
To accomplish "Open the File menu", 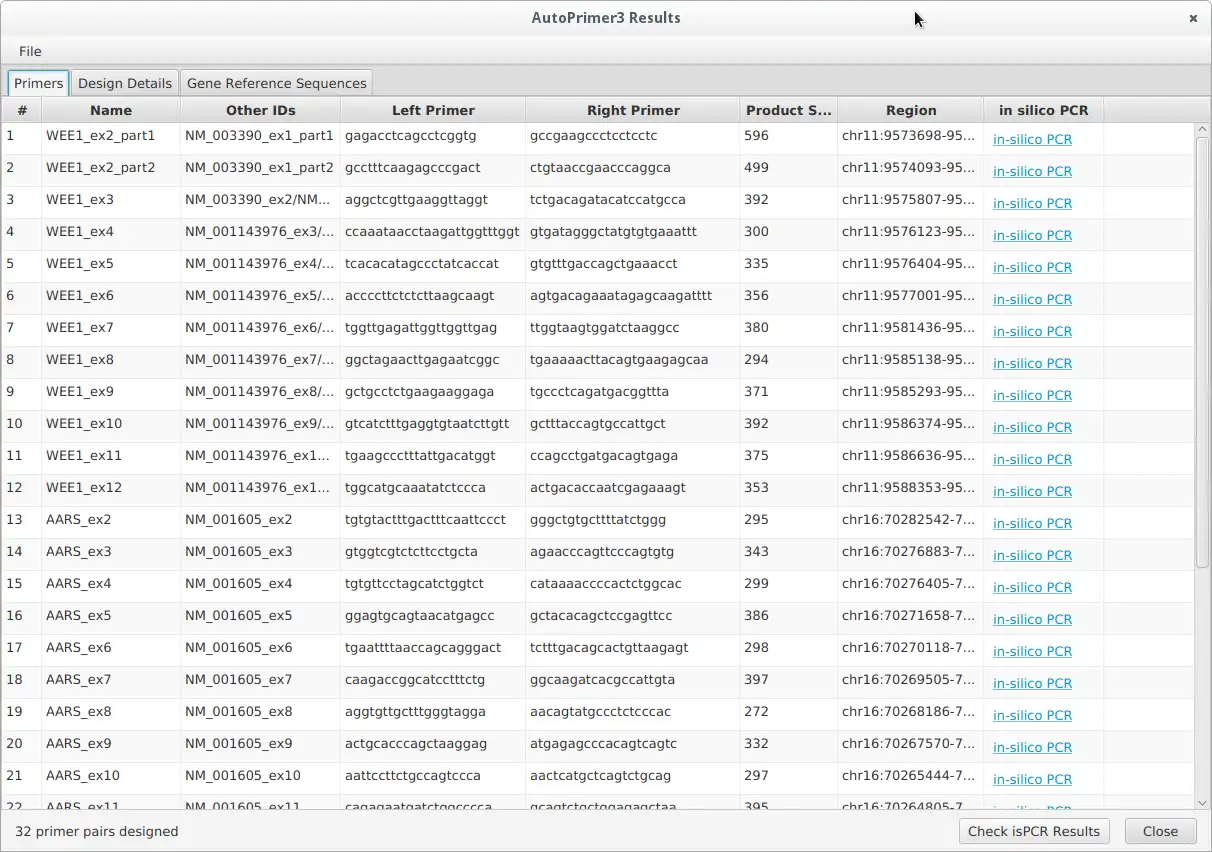I will 30,51.
